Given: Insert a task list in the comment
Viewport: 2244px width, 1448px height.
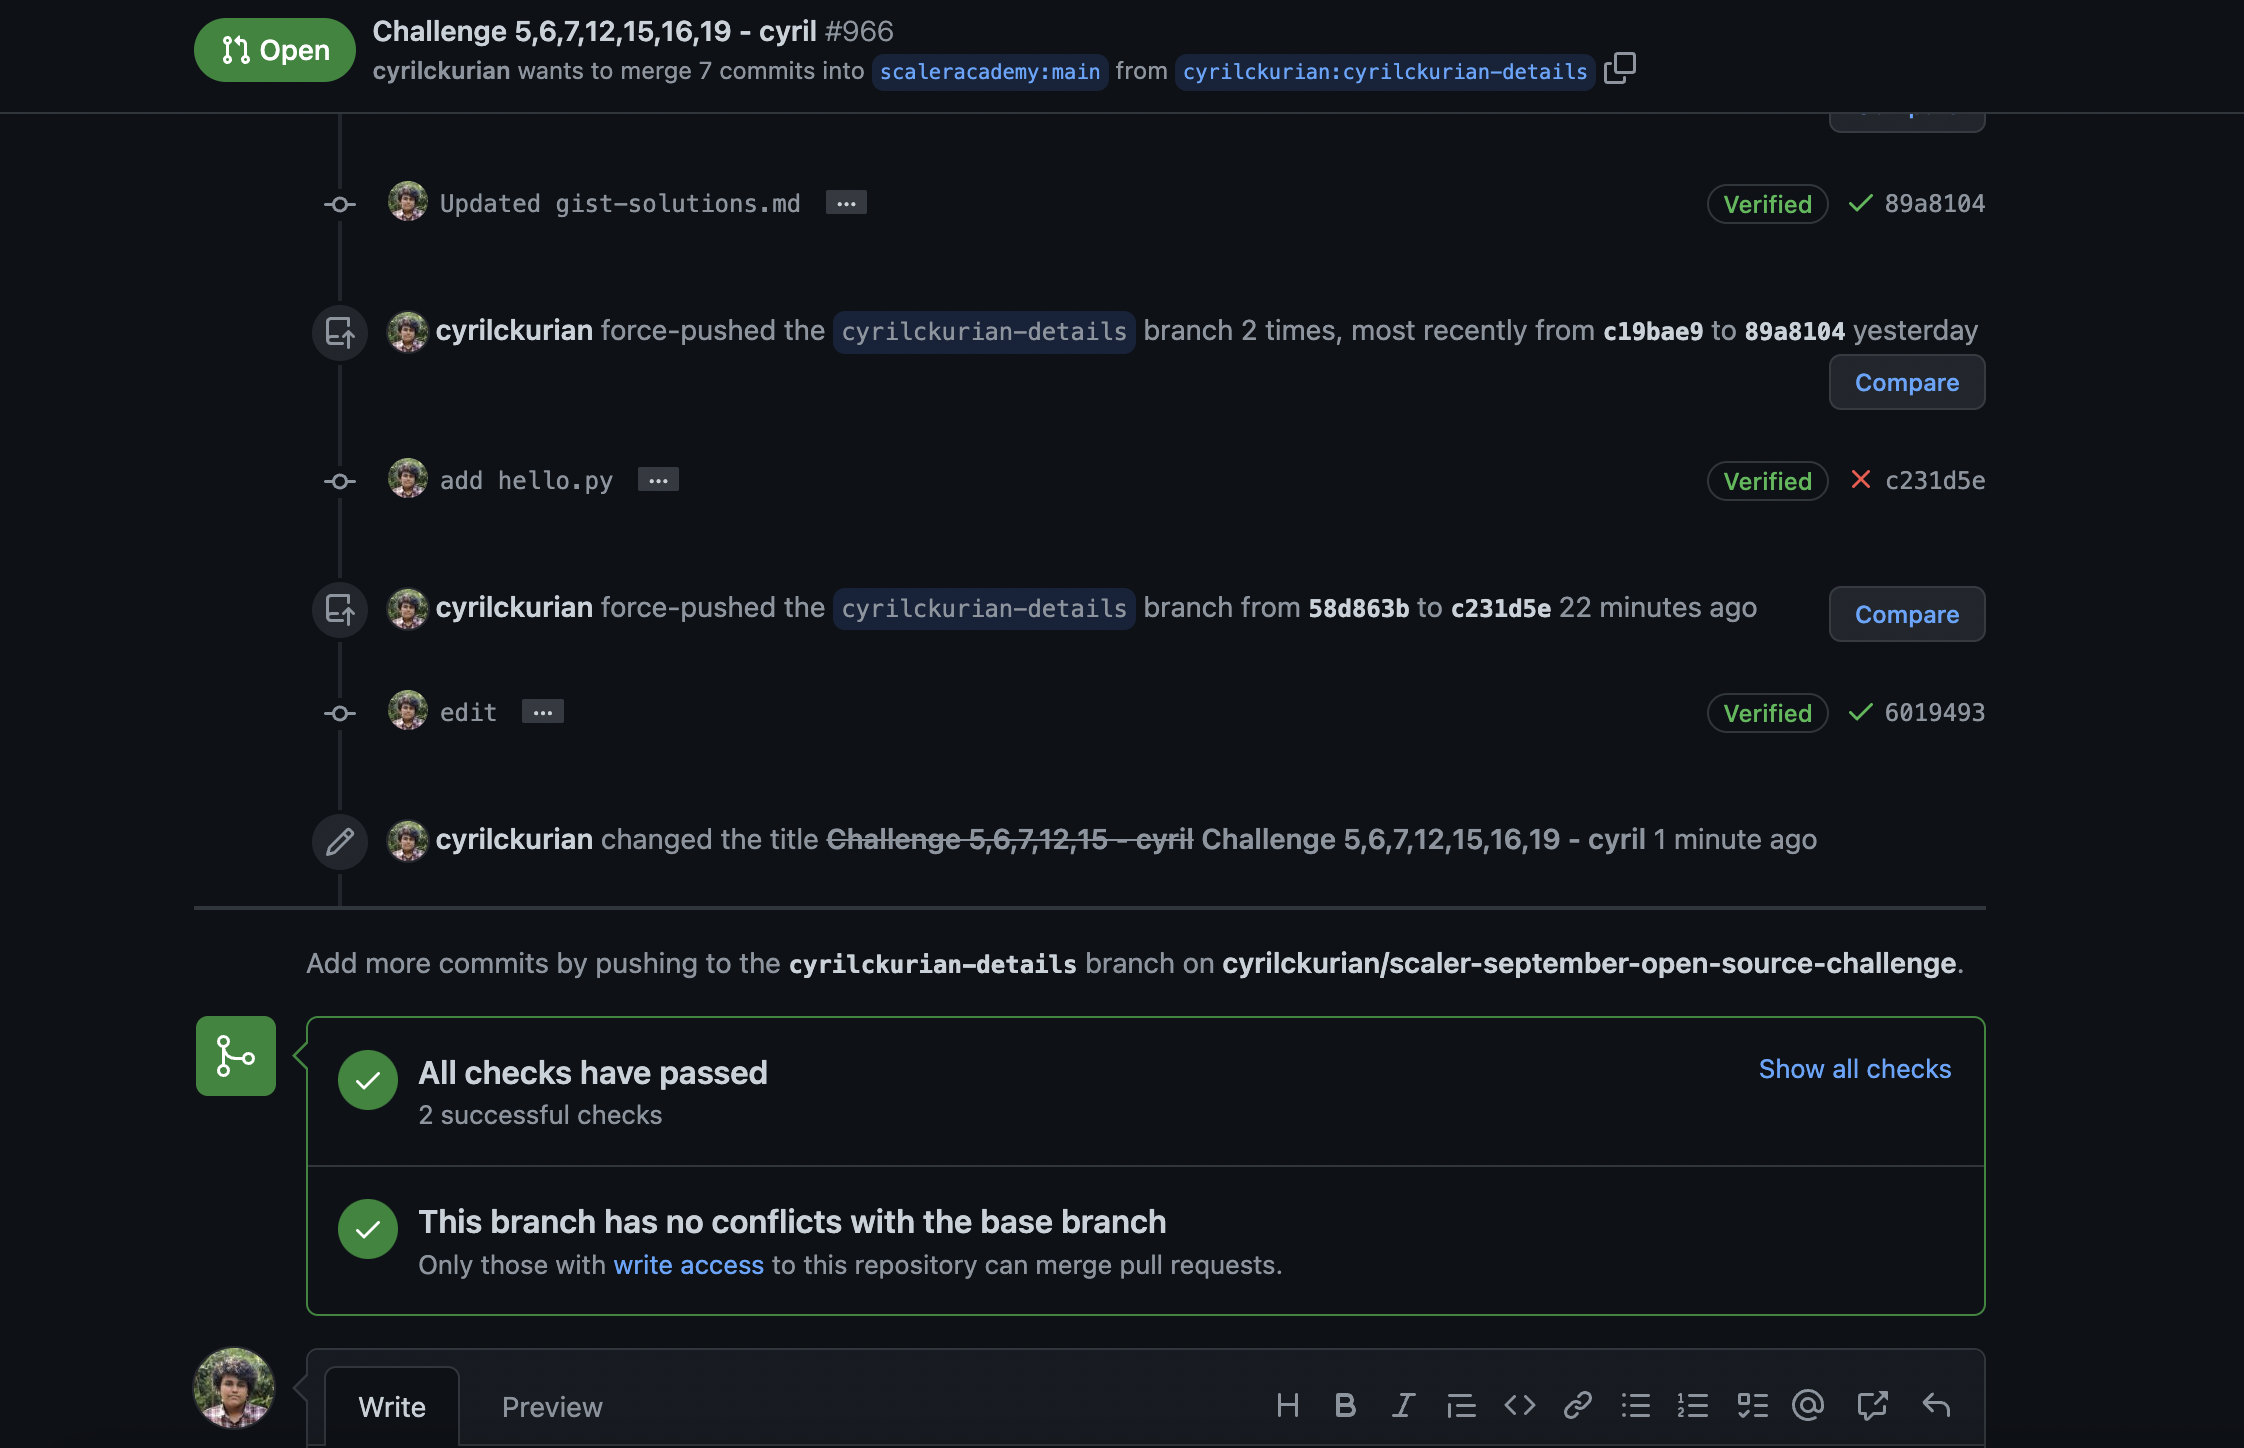Looking at the screenshot, I should [1752, 1405].
